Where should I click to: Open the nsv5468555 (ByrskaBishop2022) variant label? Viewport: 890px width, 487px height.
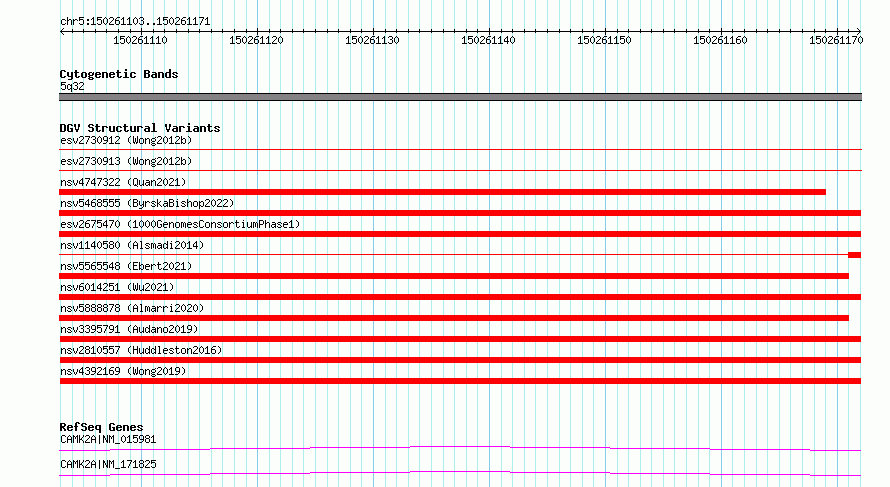147,203
